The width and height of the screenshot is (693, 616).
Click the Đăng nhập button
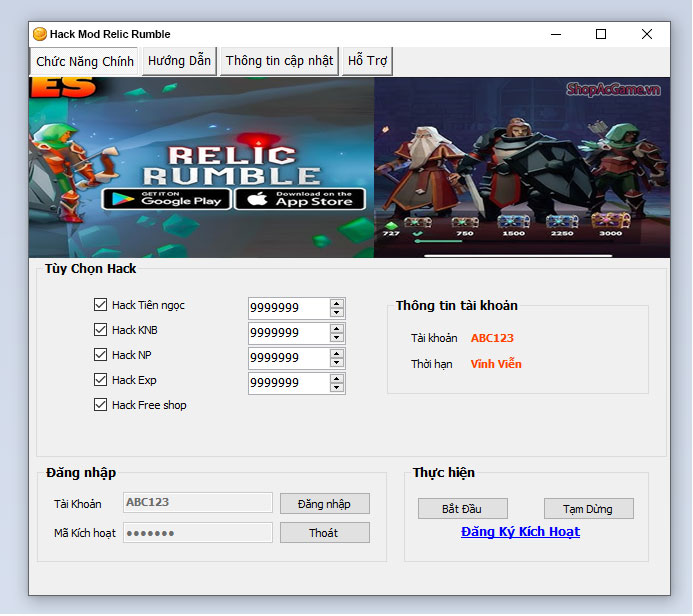point(324,504)
